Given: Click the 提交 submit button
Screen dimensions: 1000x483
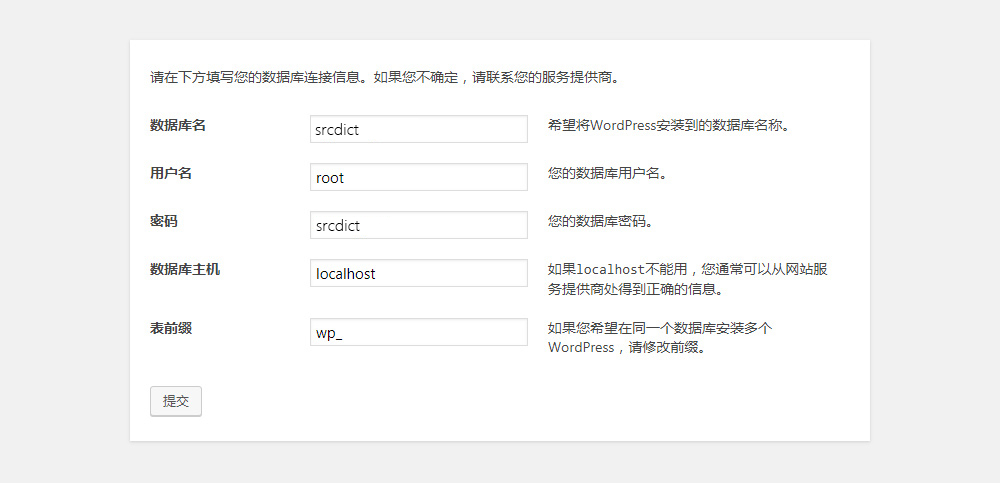Looking at the screenshot, I should tap(176, 401).
